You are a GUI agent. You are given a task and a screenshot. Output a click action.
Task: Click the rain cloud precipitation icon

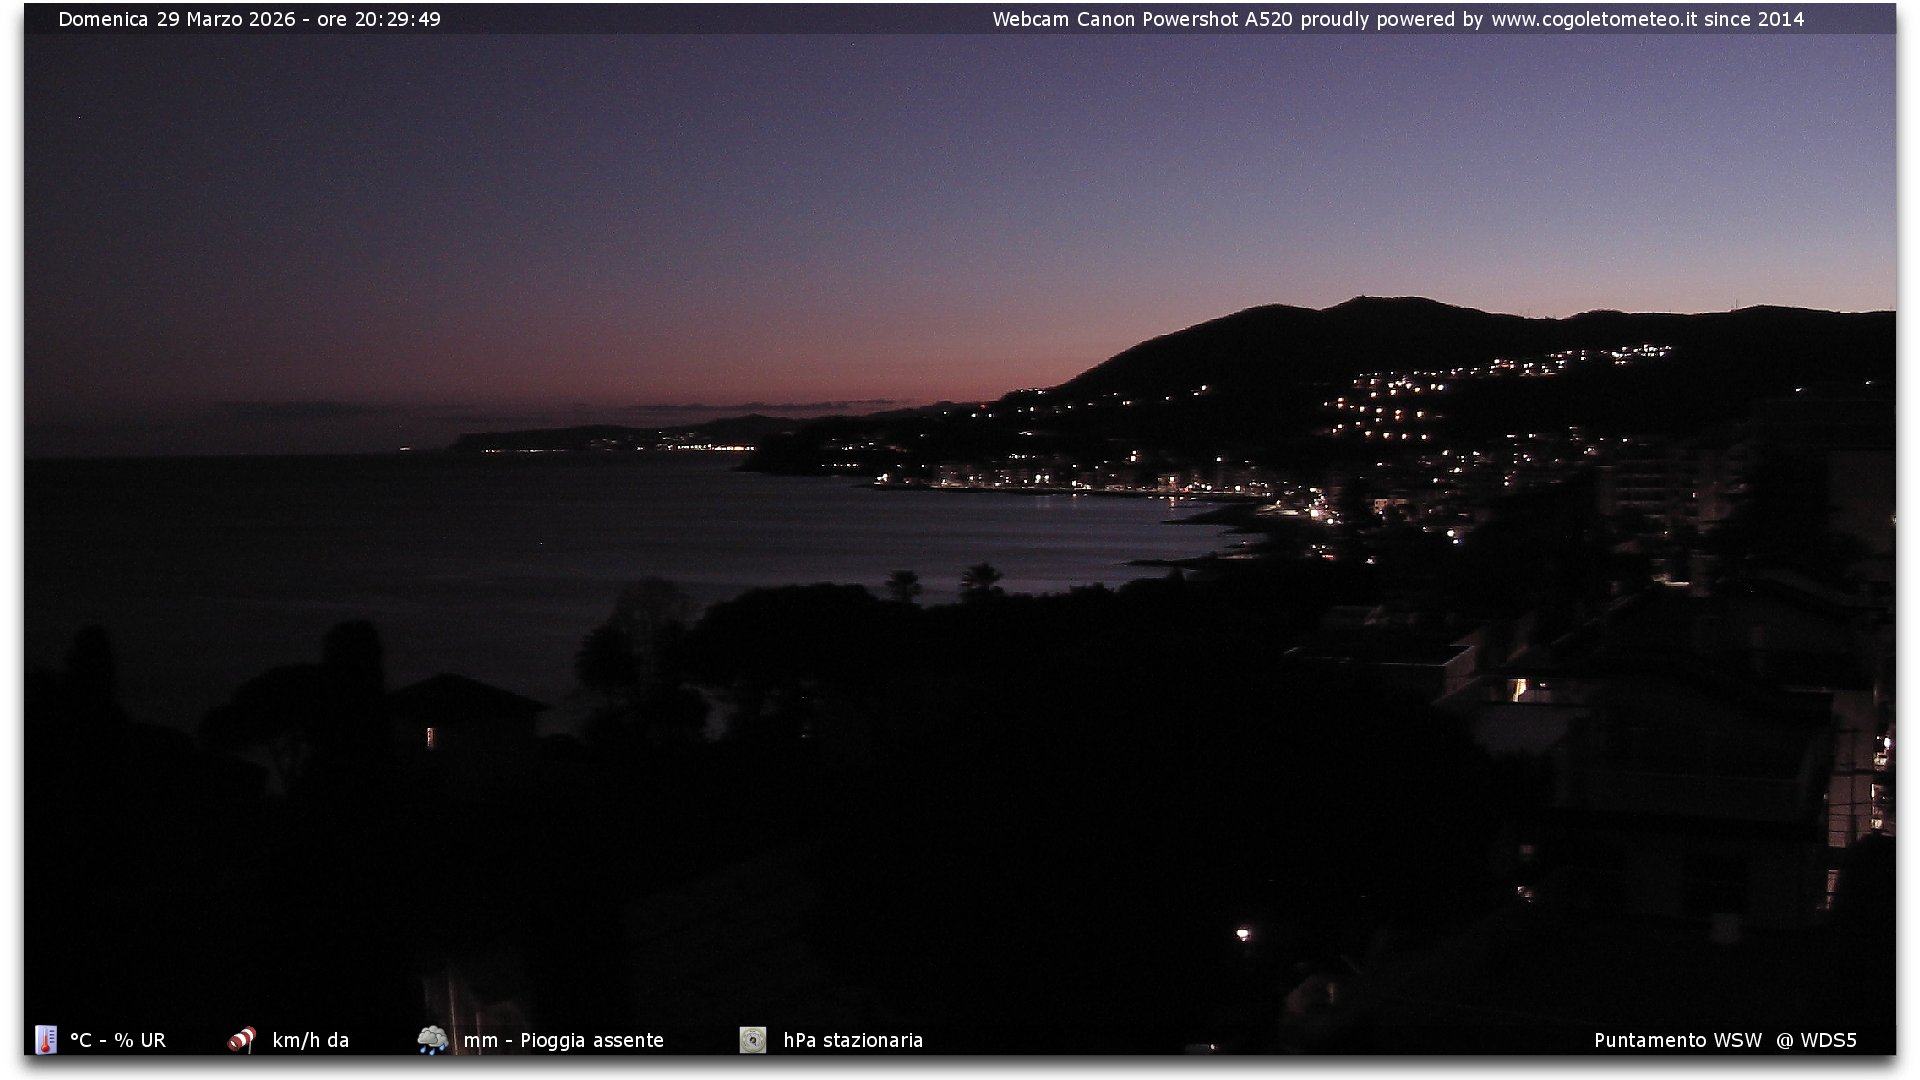point(432,1040)
